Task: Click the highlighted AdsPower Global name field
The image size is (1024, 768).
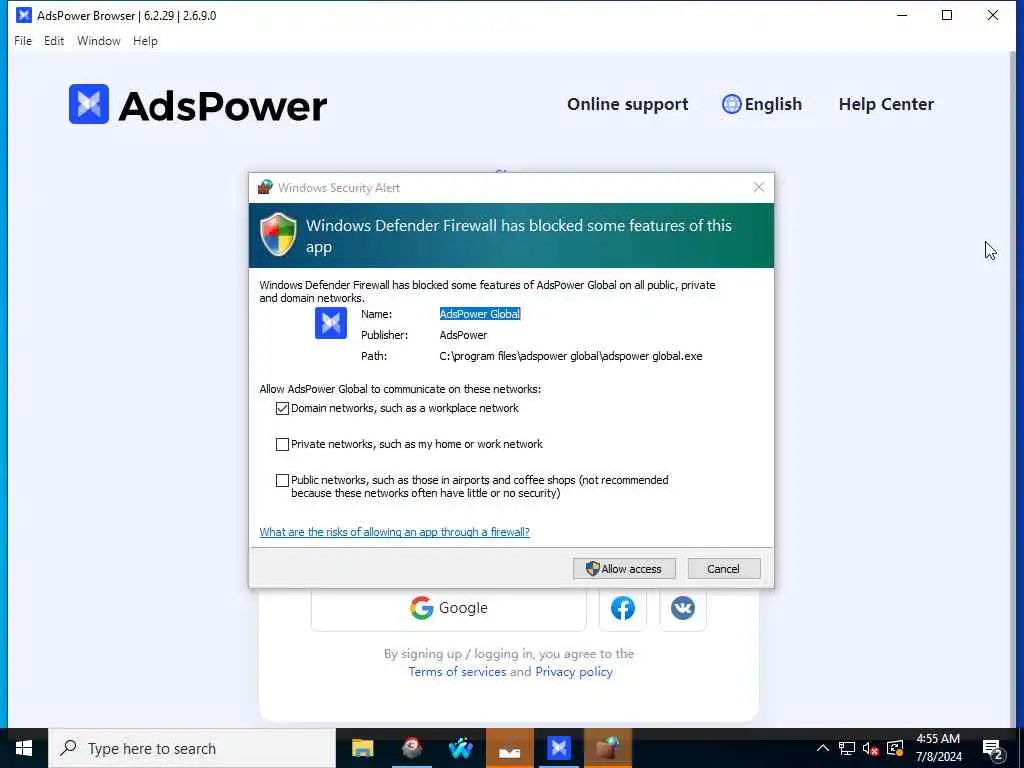Action: point(480,314)
